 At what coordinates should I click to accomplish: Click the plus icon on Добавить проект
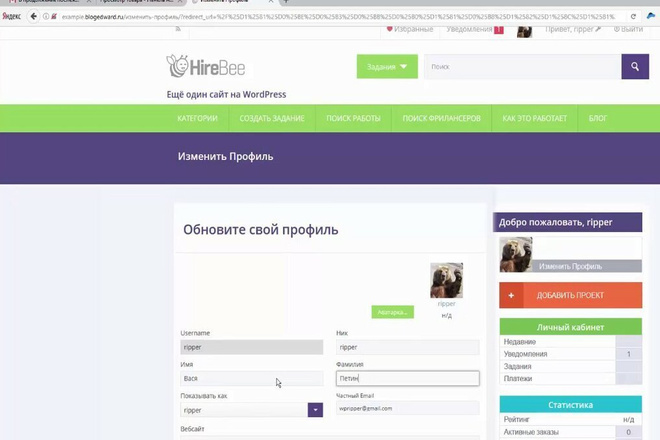(511, 295)
